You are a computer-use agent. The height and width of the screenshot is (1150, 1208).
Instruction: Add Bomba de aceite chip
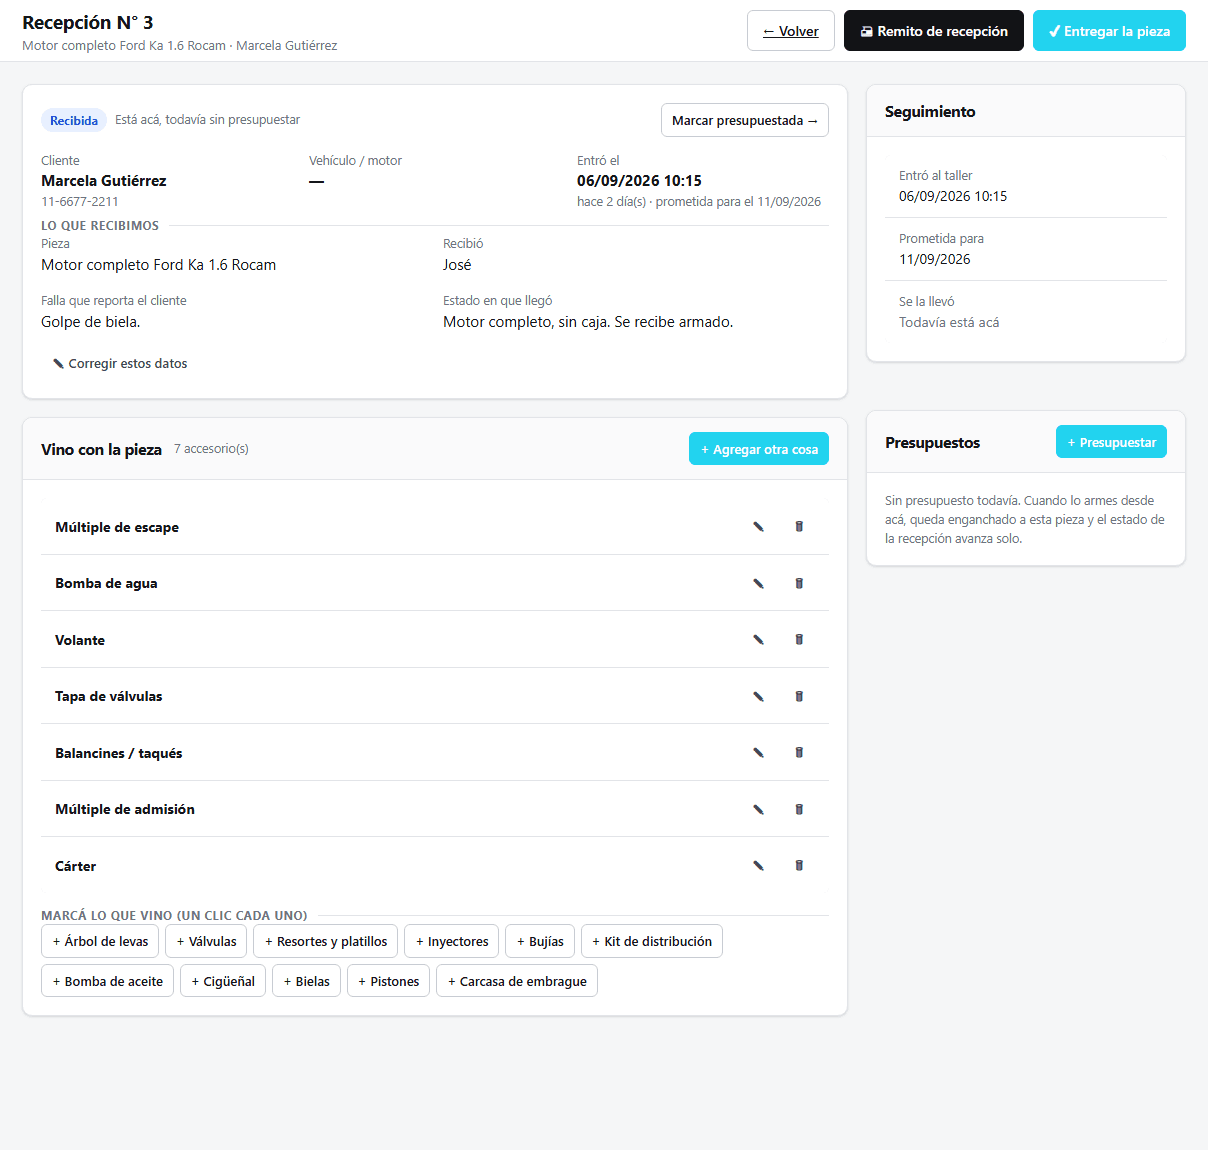click(x=108, y=981)
